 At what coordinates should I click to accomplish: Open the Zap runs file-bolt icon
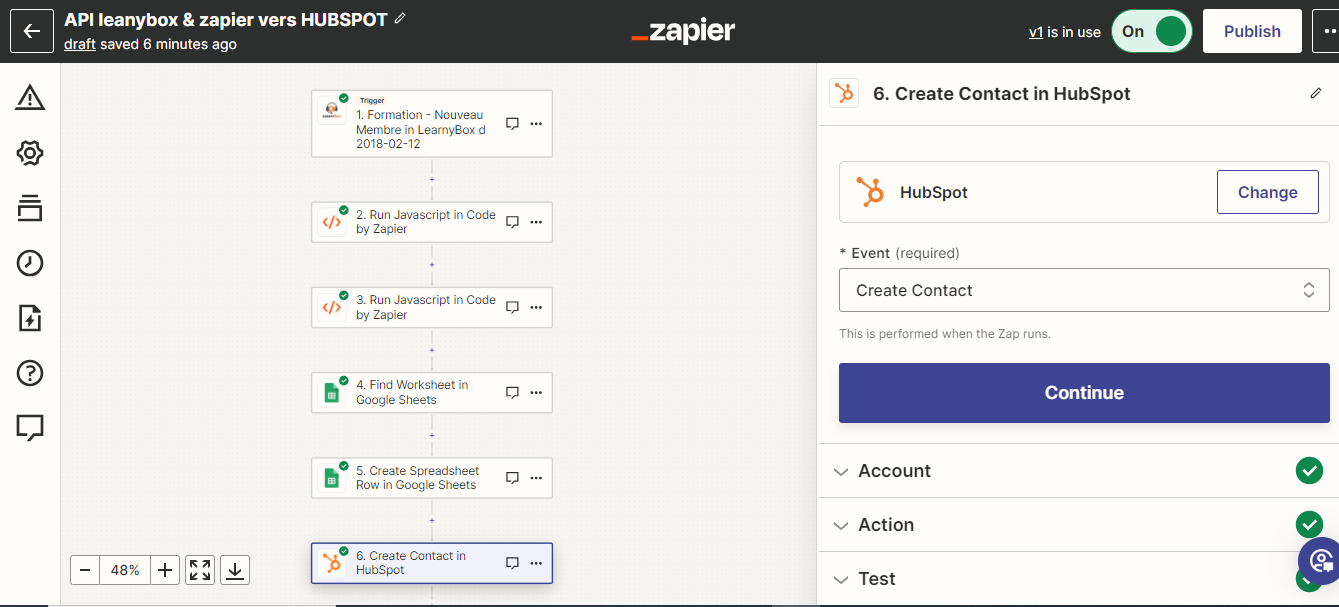pos(30,318)
